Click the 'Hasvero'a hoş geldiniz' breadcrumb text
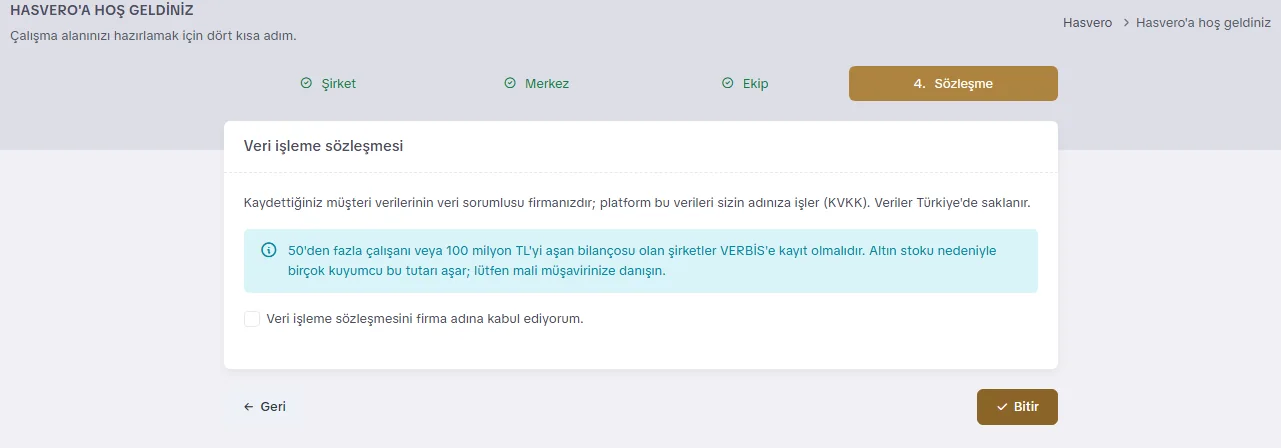Image resolution: width=1281 pixels, height=448 pixels. (x=1204, y=22)
